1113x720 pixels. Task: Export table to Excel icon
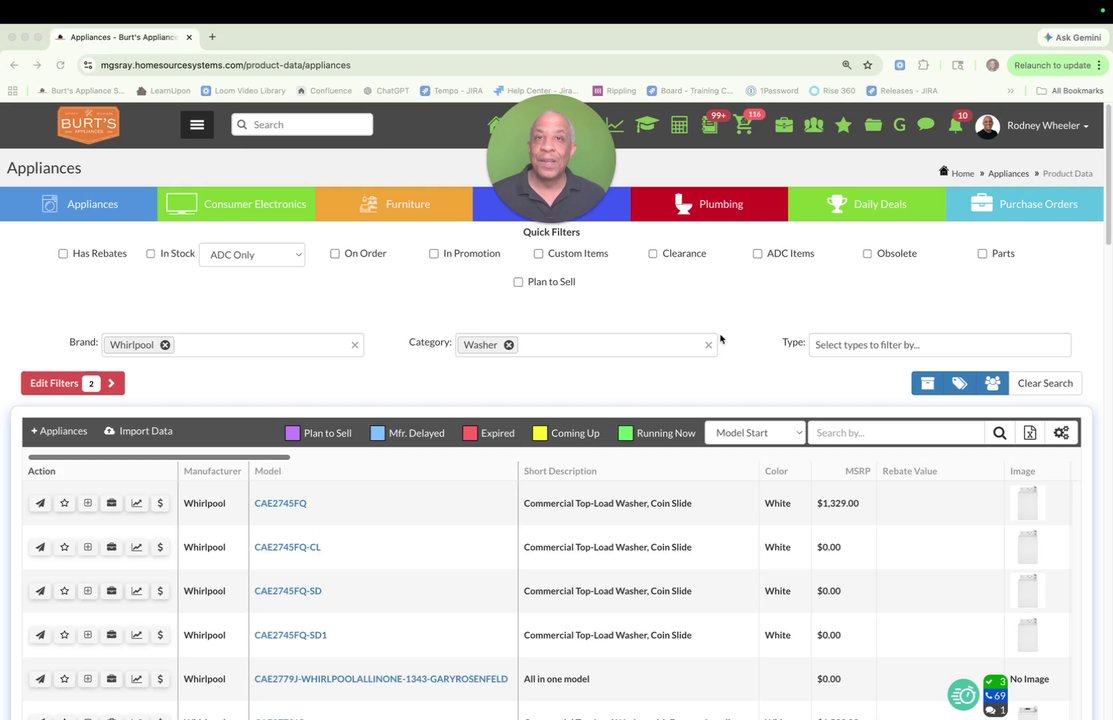(1030, 433)
